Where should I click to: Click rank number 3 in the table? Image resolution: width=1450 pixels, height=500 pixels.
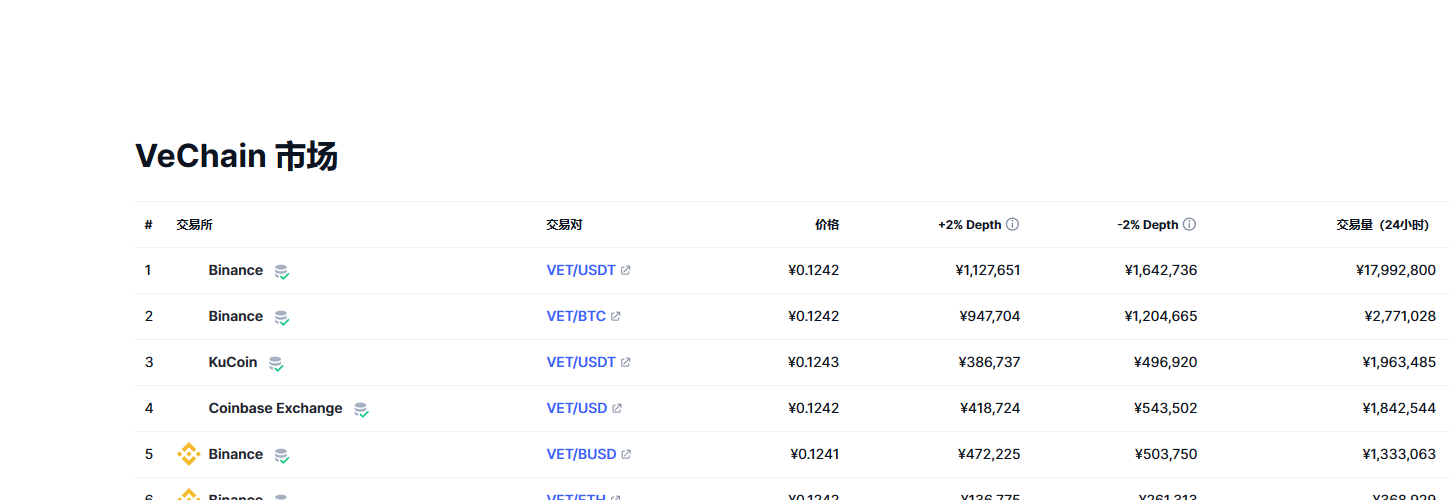[149, 362]
